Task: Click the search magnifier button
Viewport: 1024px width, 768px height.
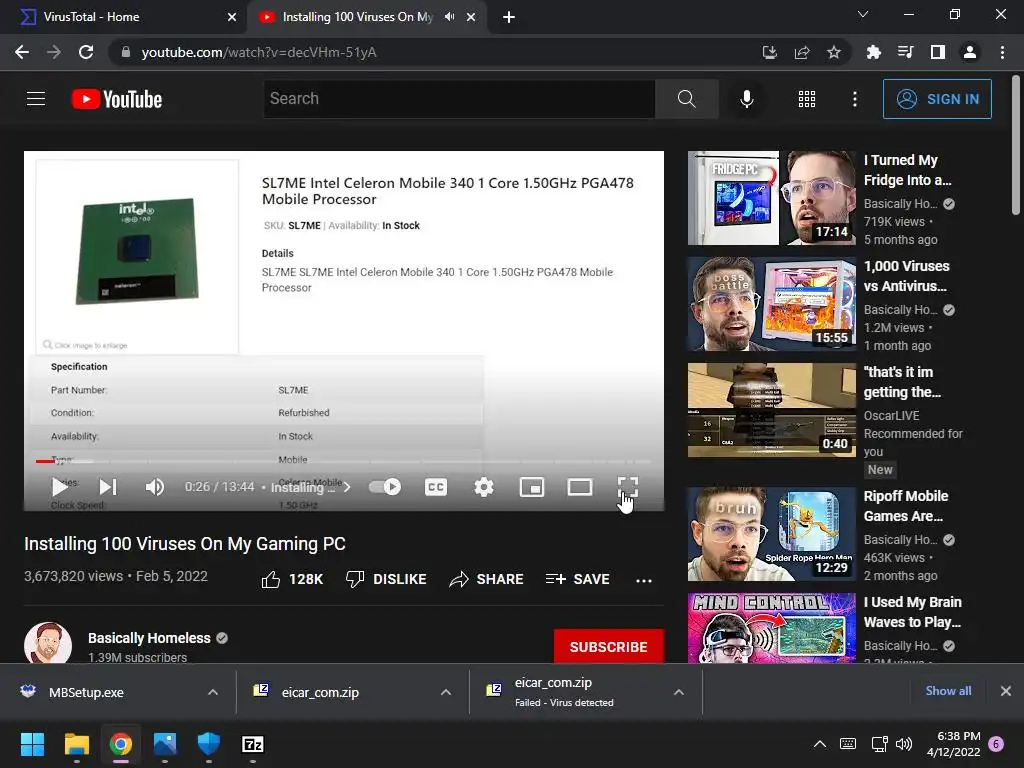Action: coord(686,99)
